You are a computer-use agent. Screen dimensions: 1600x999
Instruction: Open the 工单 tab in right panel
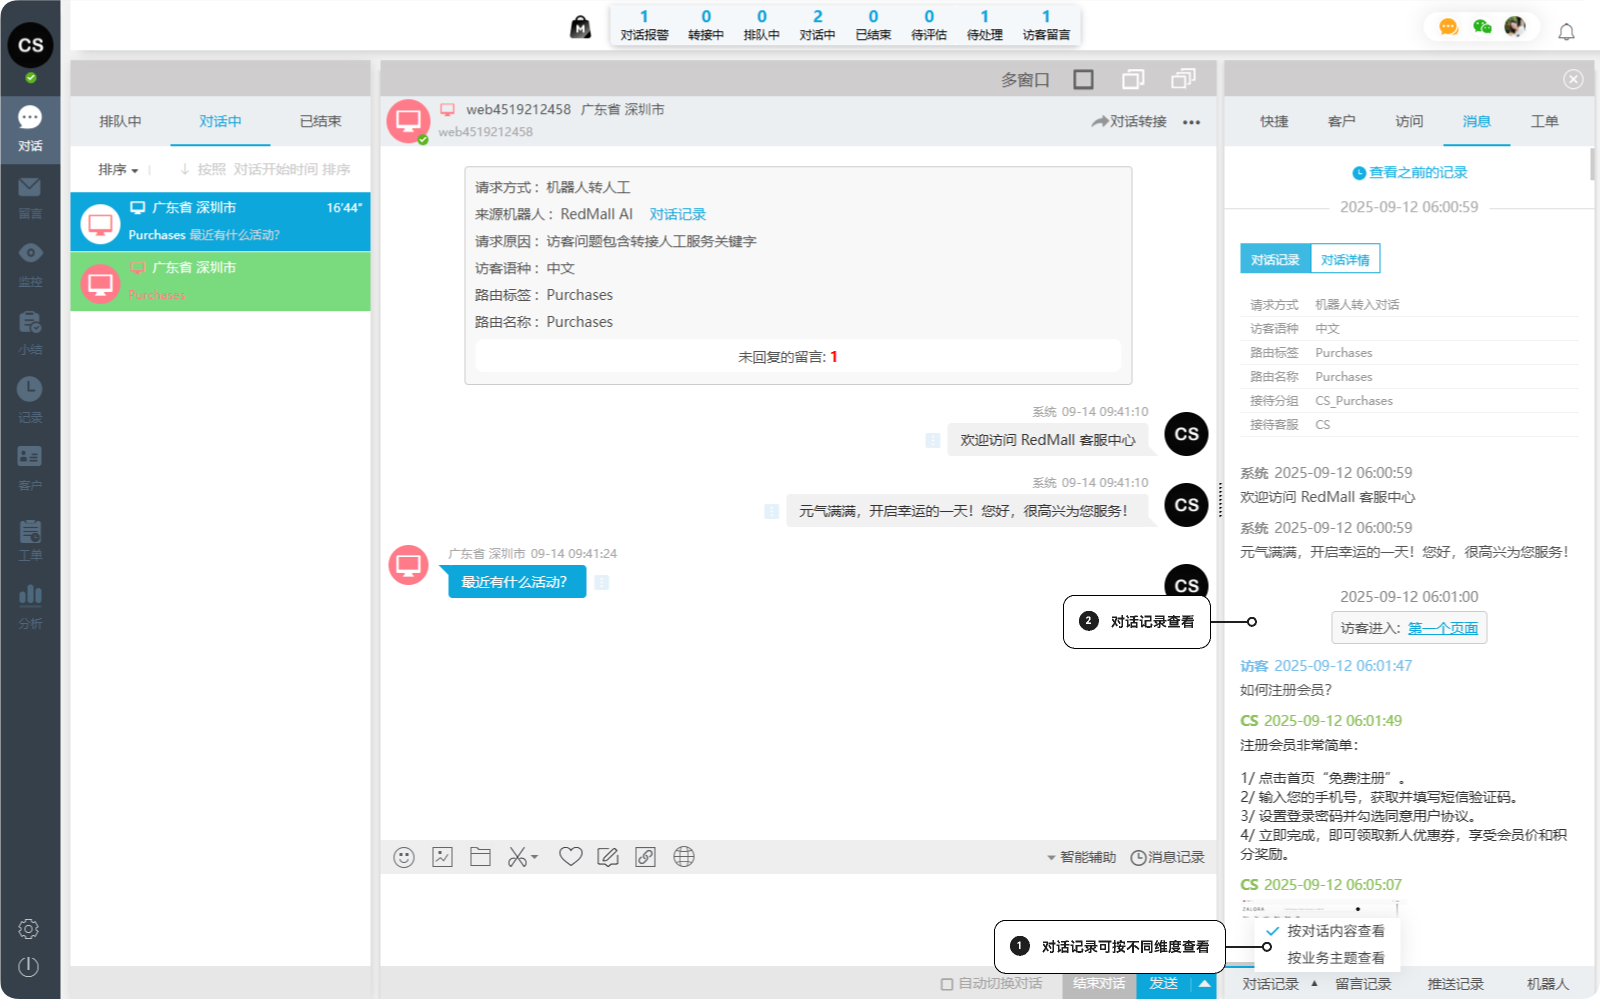(1544, 121)
